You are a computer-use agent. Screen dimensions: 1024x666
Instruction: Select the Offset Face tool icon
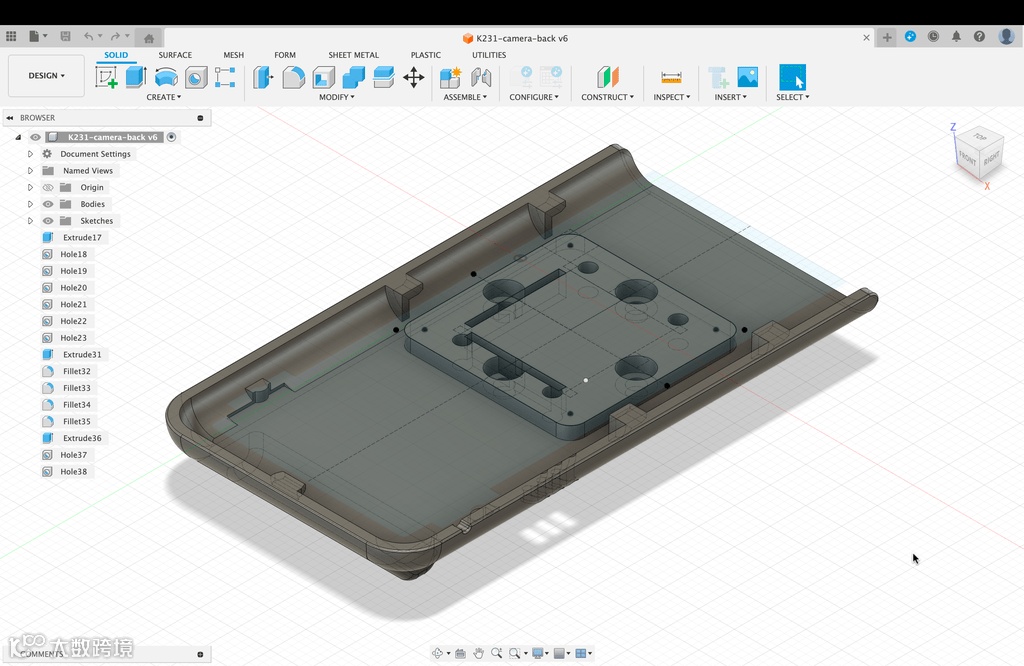tap(383, 77)
